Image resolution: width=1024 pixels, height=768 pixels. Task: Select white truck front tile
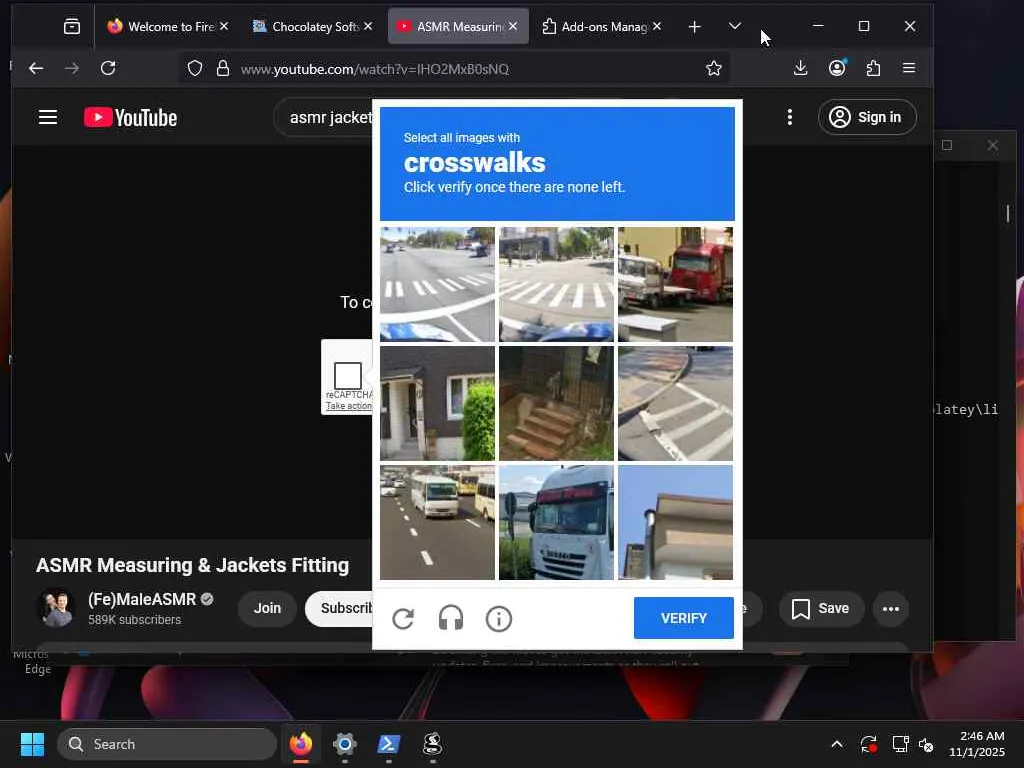pos(556,522)
